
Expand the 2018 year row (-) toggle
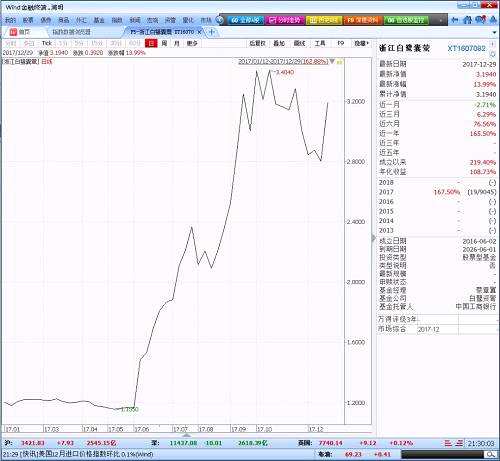coord(492,183)
